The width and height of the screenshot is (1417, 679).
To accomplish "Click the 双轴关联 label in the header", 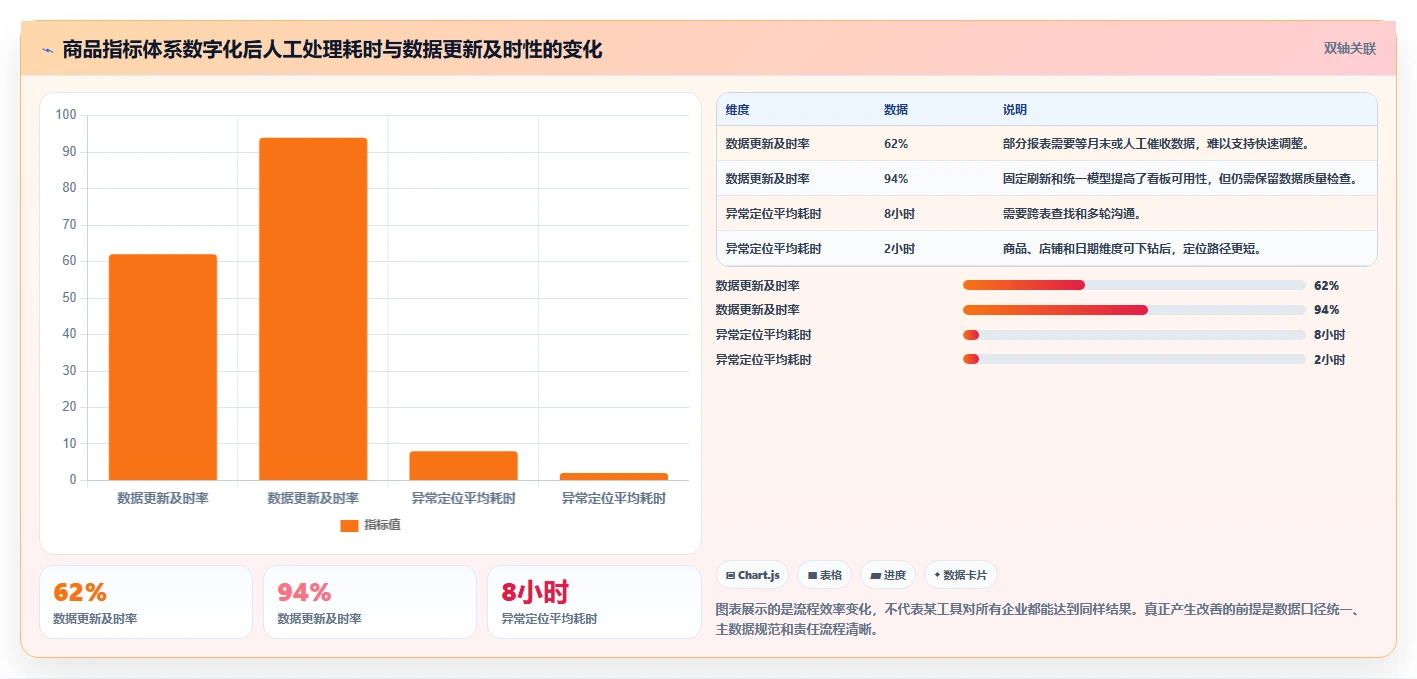I will pos(1350,49).
